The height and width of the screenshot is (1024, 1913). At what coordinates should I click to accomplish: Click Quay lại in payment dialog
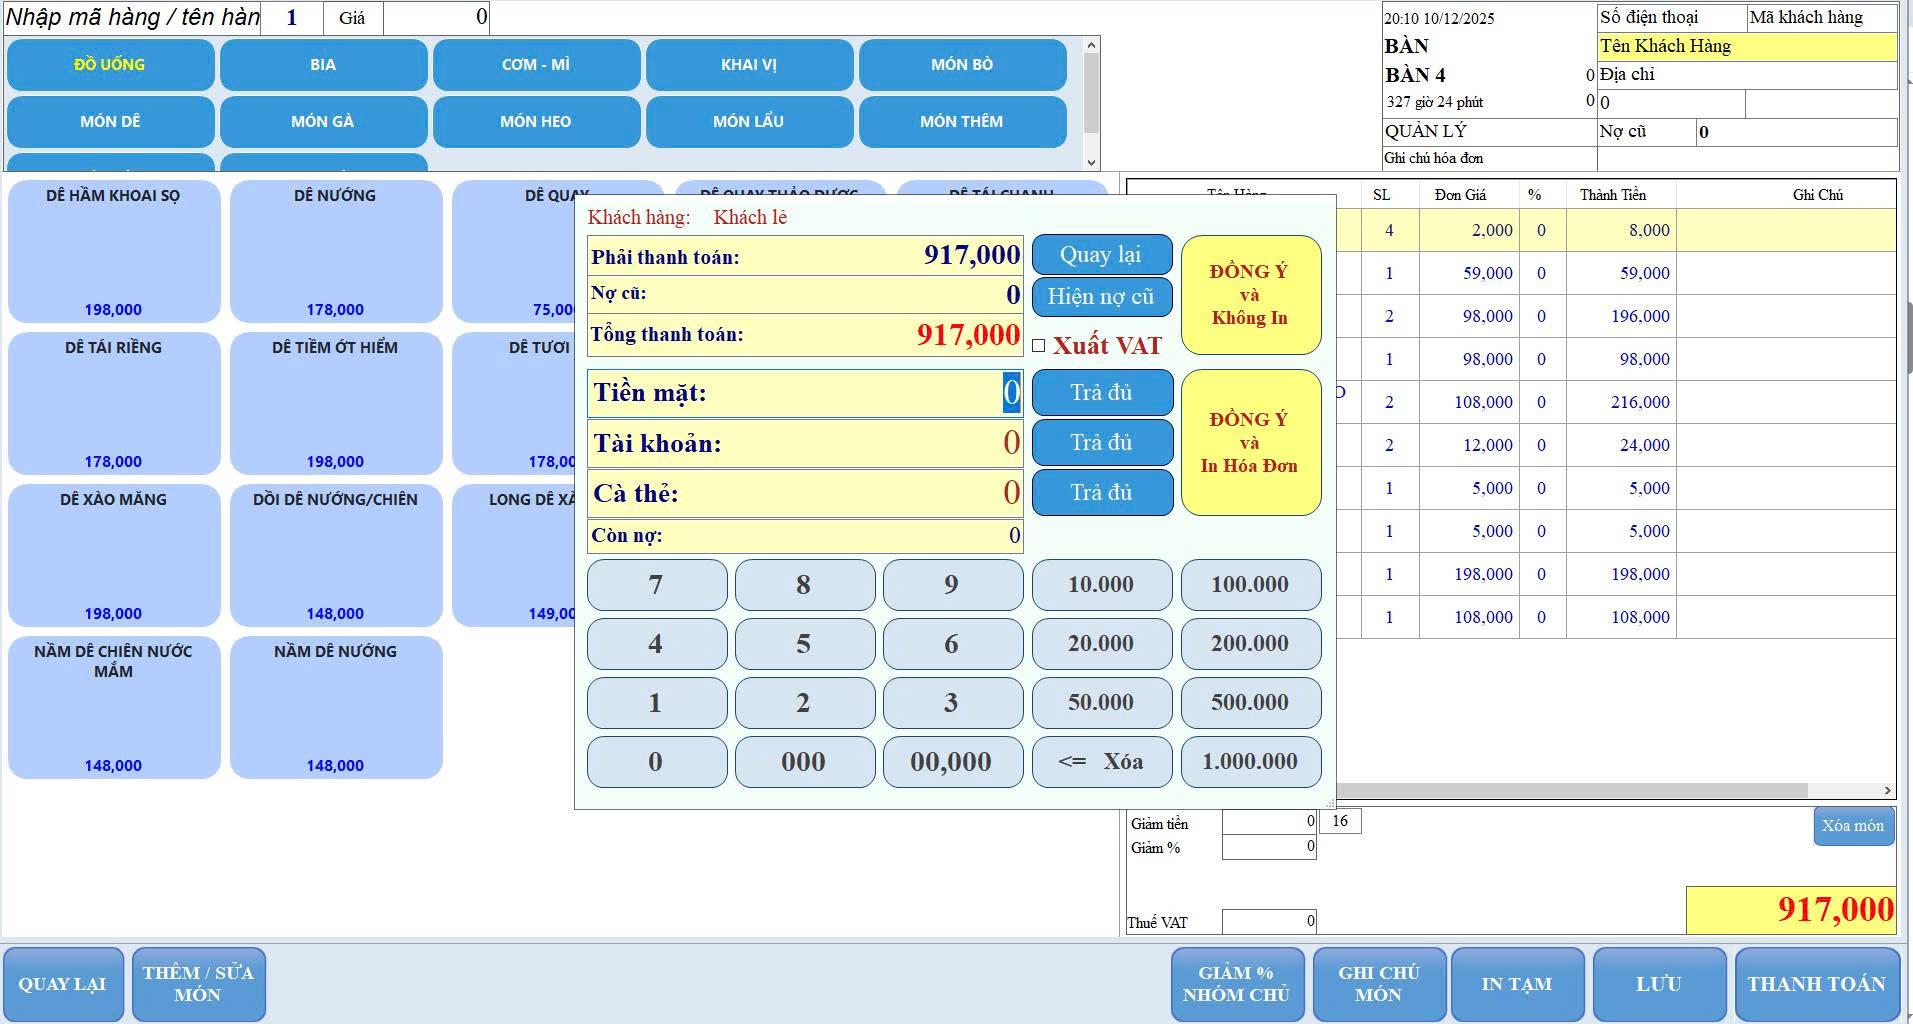tap(1101, 255)
